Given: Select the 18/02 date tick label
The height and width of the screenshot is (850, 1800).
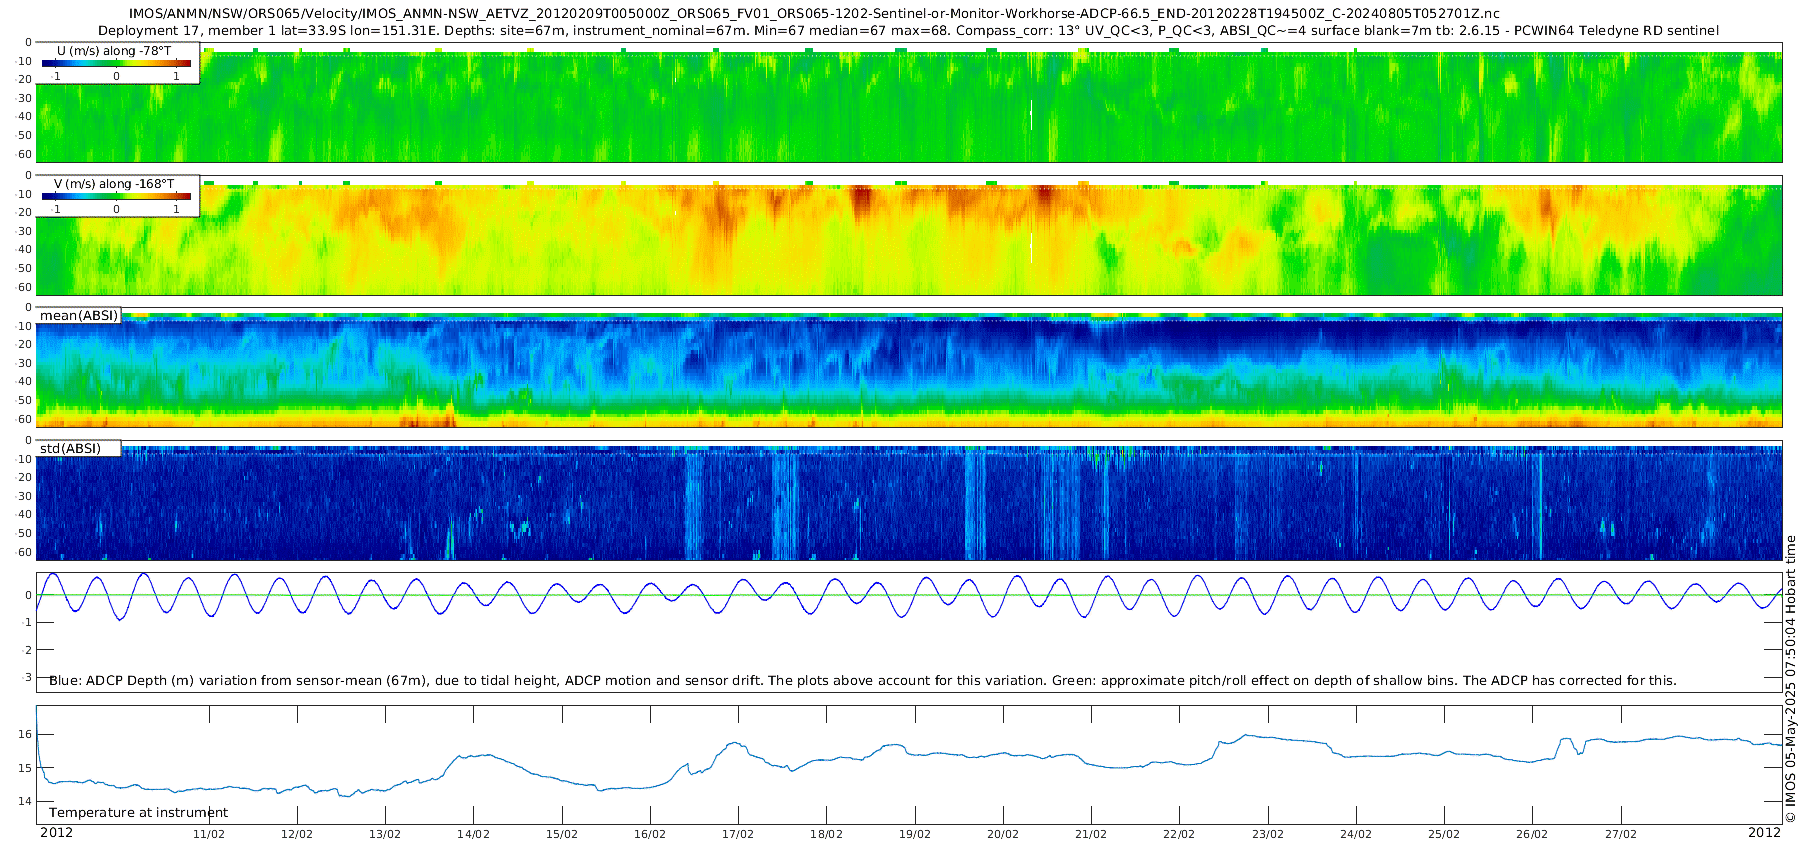Looking at the screenshot, I should coord(826,834).
